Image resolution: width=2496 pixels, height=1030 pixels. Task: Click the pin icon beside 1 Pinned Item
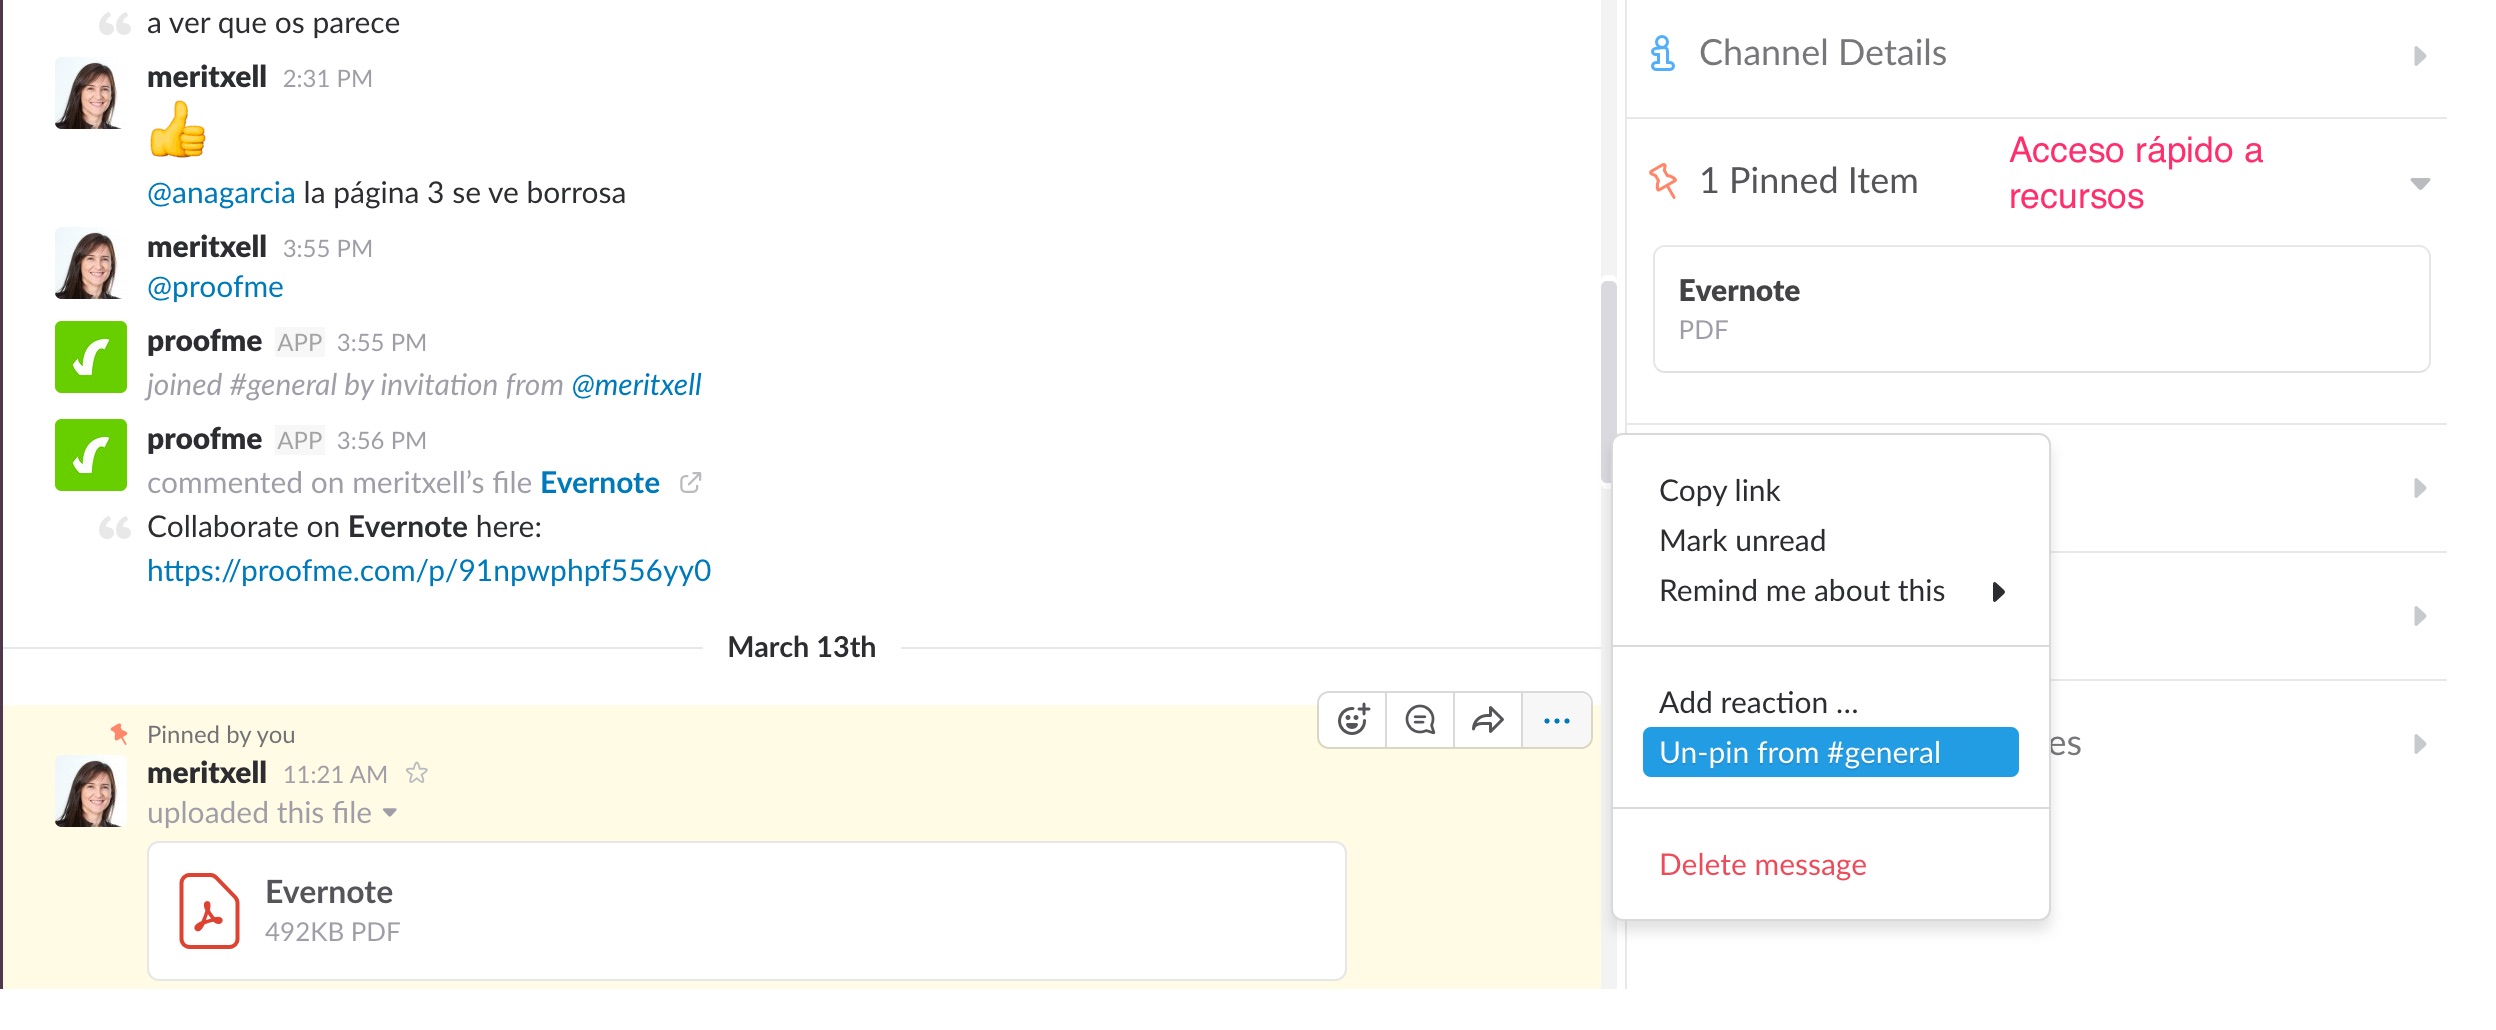1663,181
